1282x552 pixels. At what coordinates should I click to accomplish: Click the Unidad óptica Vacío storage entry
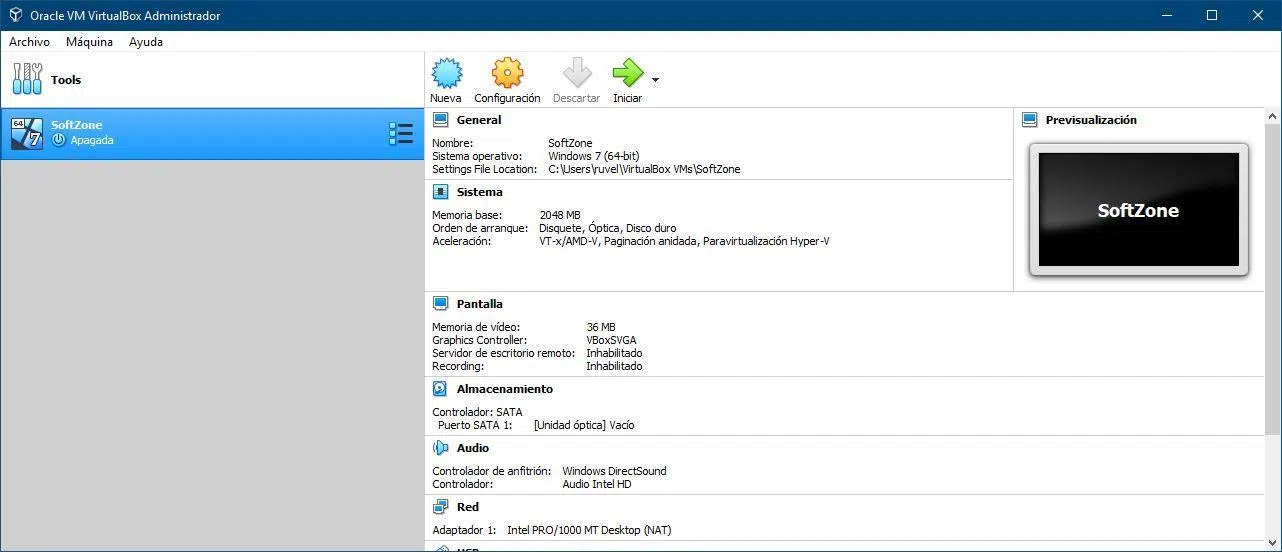(x=584, y=425)
